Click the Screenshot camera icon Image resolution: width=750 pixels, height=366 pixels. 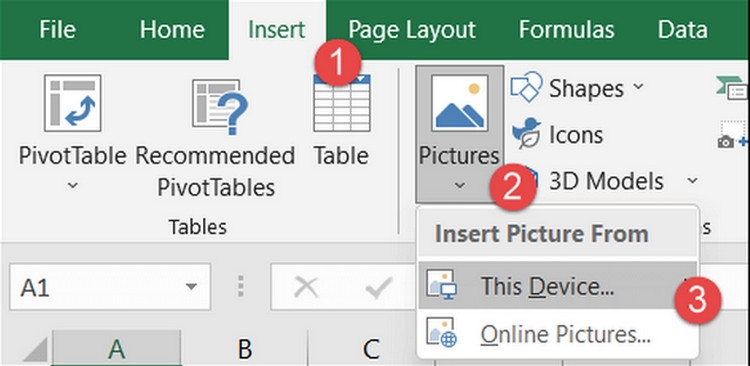[x=733, y=135]
